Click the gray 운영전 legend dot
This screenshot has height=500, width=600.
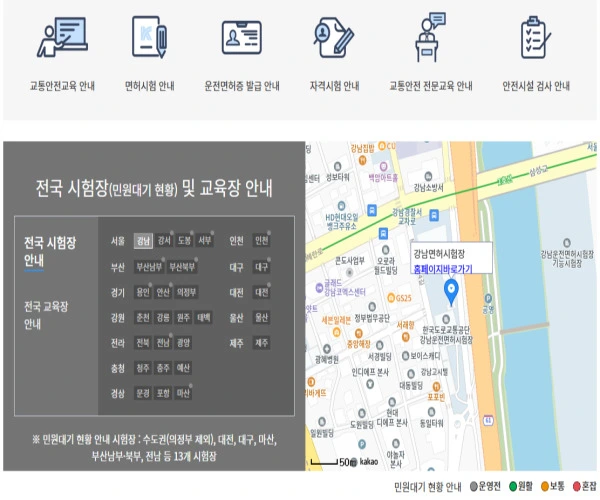(x=474, y=487)
